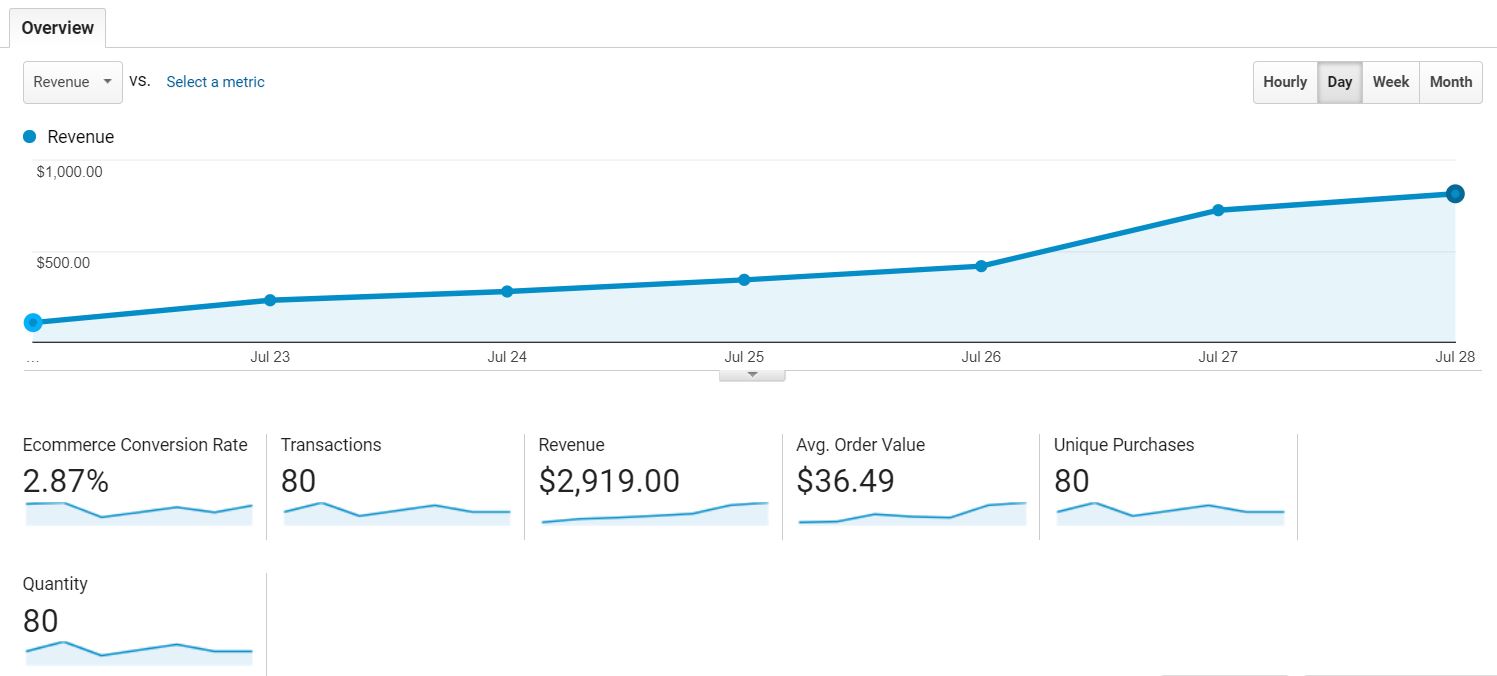1497x676 pixels.
Task: Open the Avg. Order Value sparkline
Action: (912, 512)
